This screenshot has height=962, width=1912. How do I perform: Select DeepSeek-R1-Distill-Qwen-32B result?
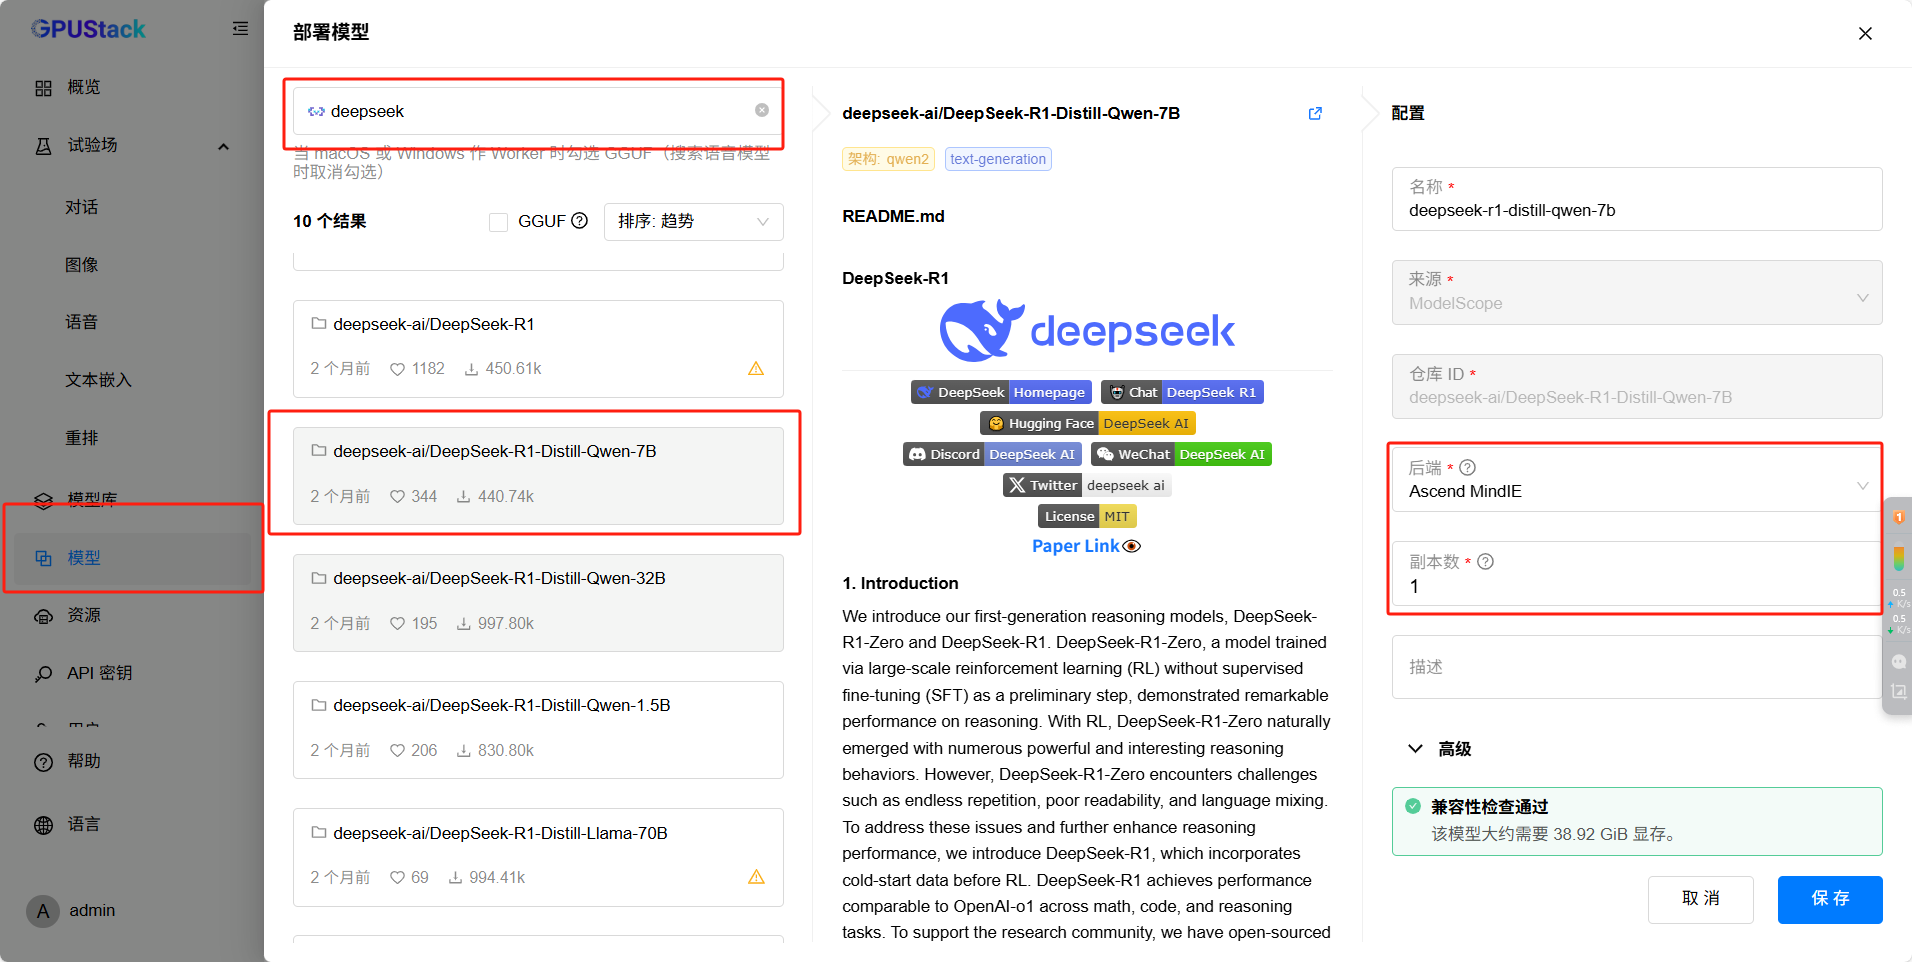pyautogui.click(x=538, y=602)
